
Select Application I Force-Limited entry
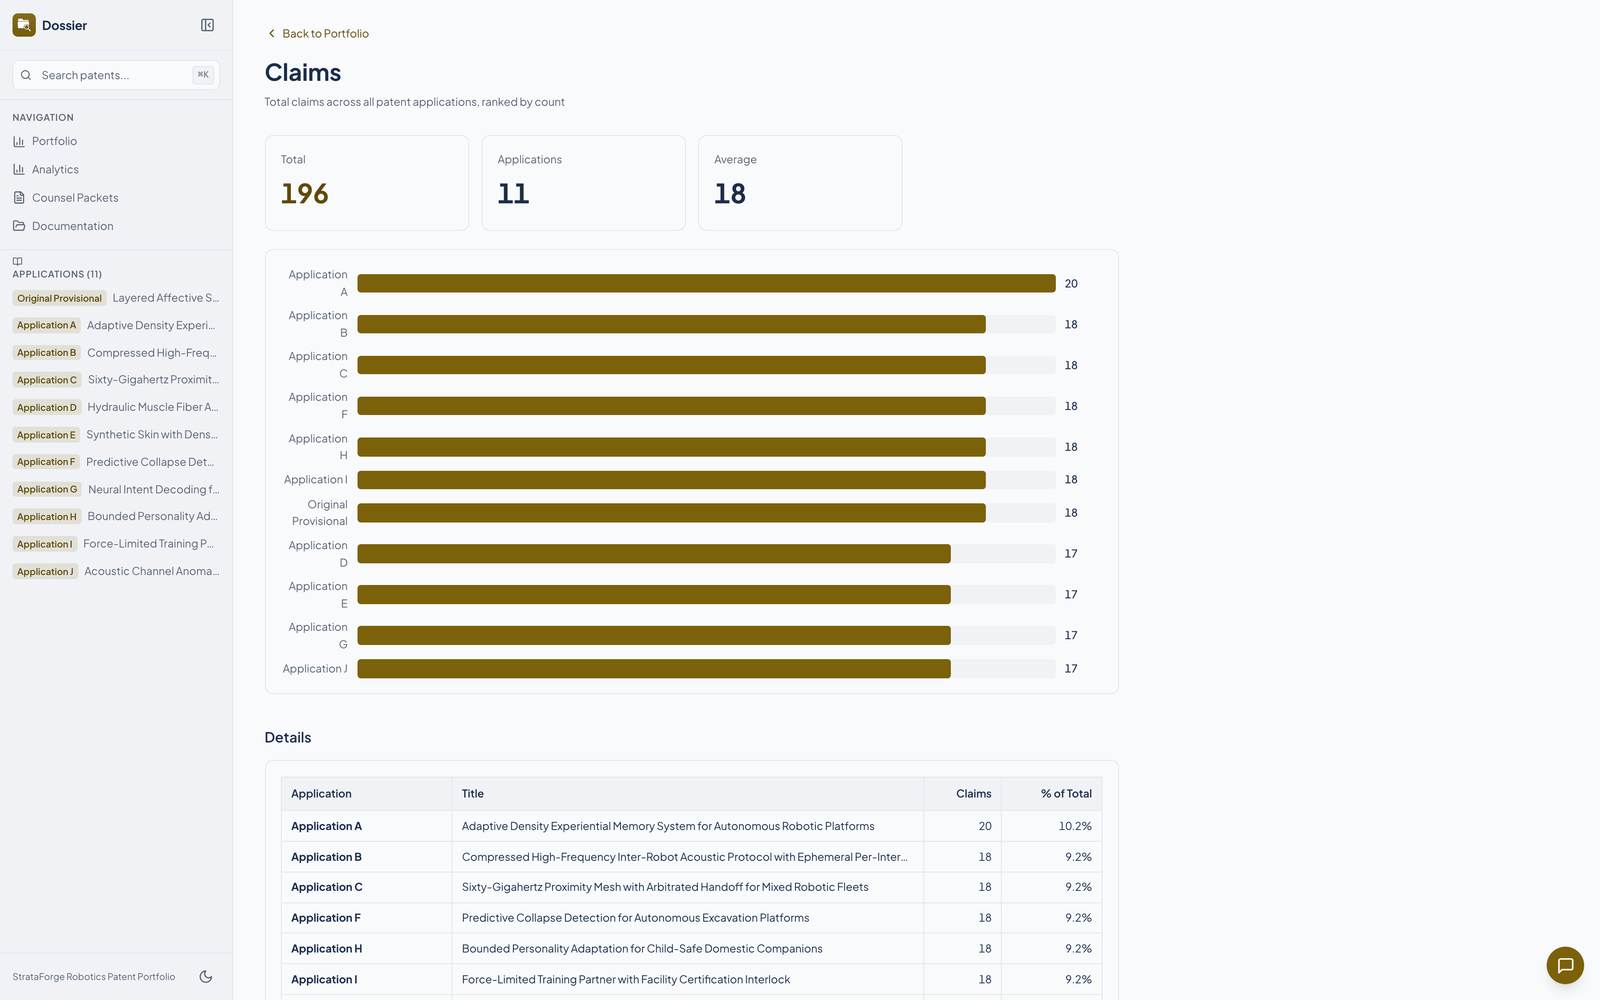(116, 544)
